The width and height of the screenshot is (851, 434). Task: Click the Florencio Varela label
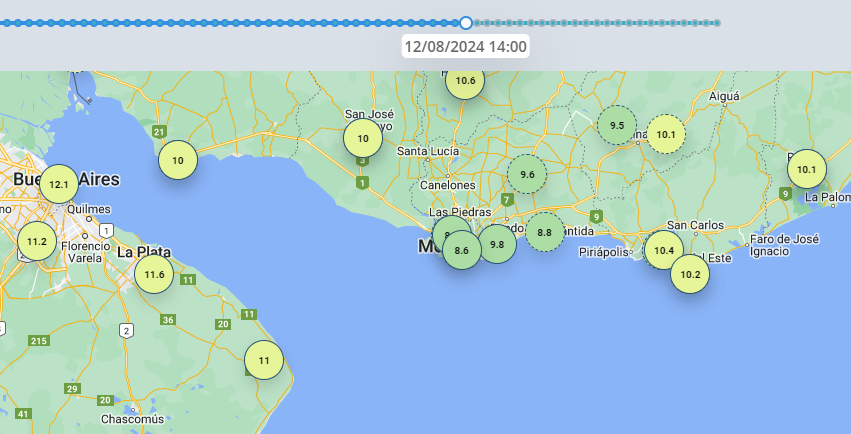(x=86, y=252)
